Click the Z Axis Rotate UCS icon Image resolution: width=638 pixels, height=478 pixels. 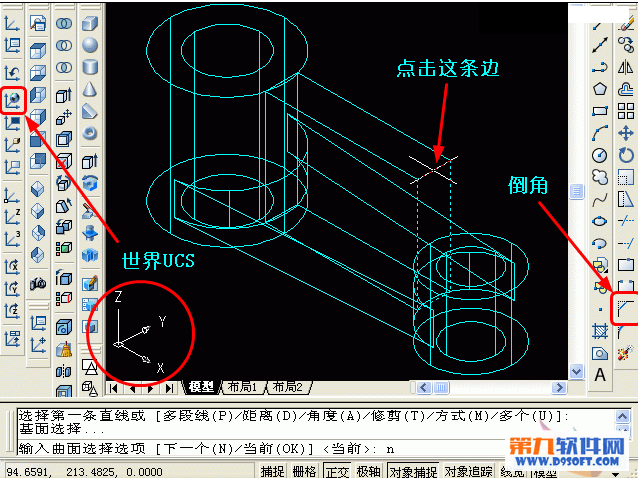click(12, 310)
